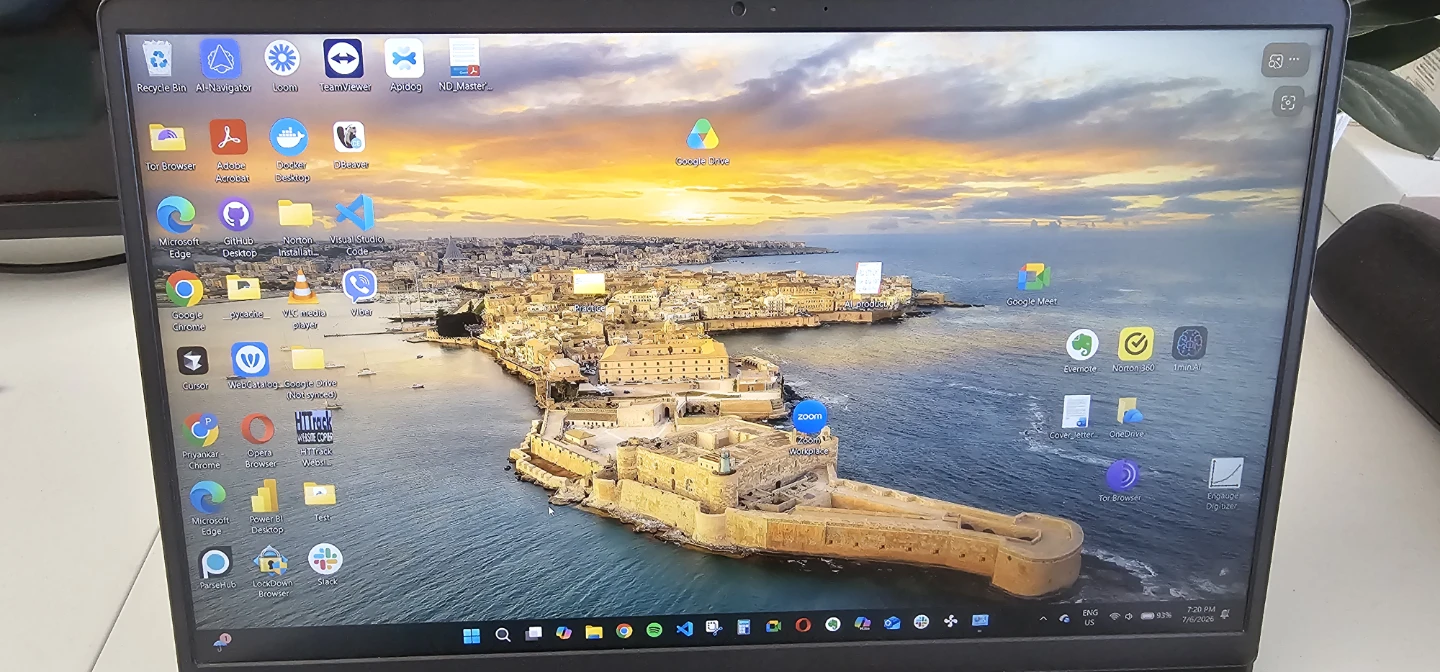Select the Evernote desktop icon

pos(1081,351)
